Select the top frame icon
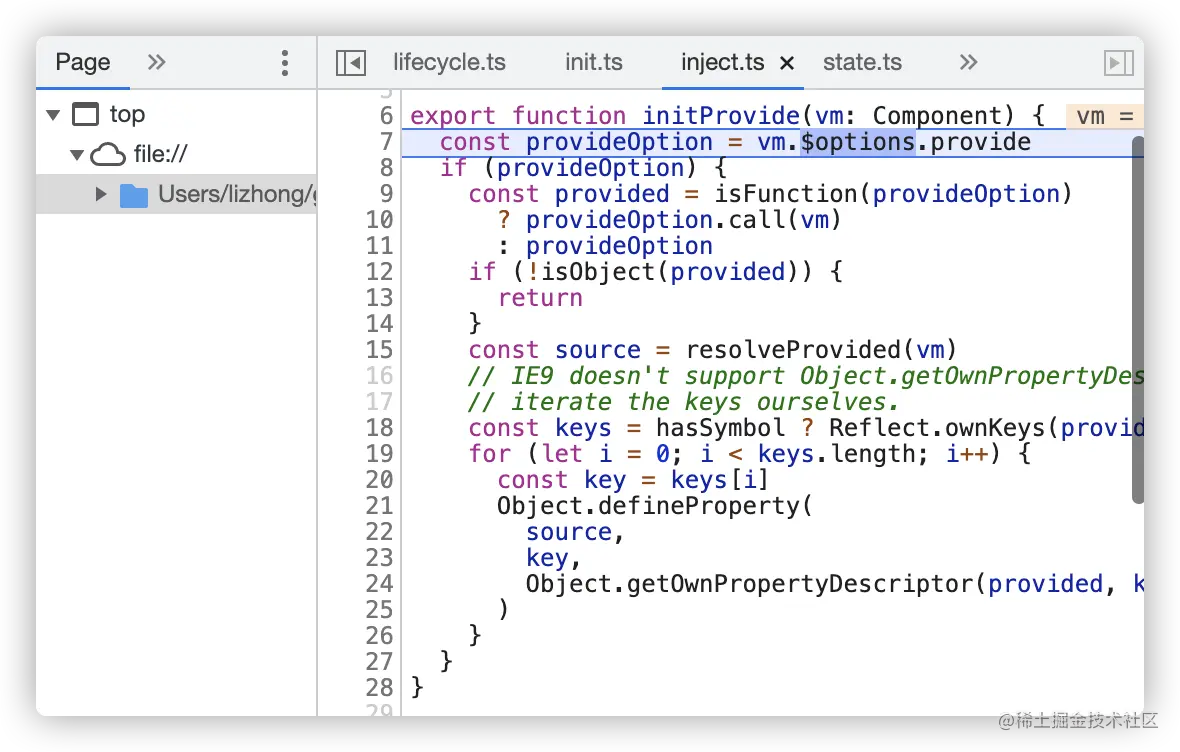1180x752 pixels. [x=85, y=114]
